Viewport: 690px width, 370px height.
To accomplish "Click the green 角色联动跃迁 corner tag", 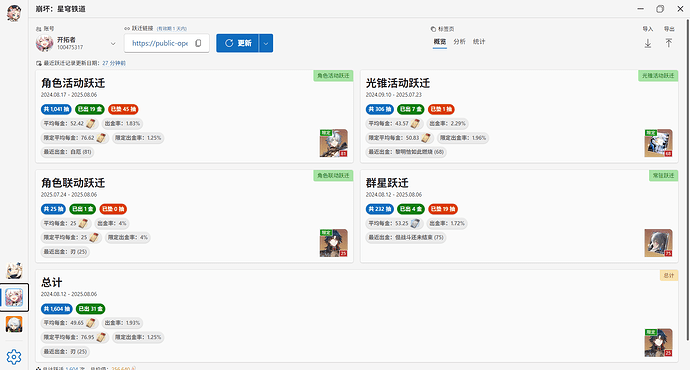I will pyautogui.click(x=333, y=176).
